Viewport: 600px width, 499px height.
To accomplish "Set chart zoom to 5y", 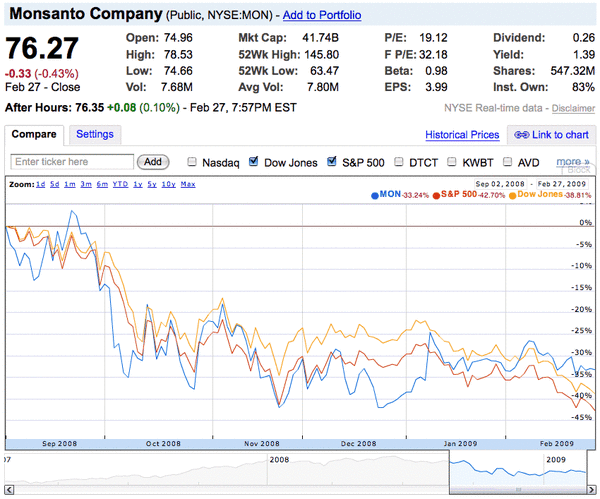I will 152,184.
